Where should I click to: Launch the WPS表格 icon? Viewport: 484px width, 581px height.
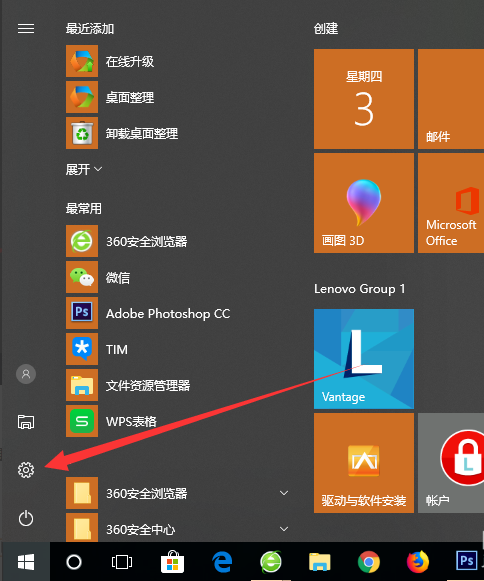[82, 421]
